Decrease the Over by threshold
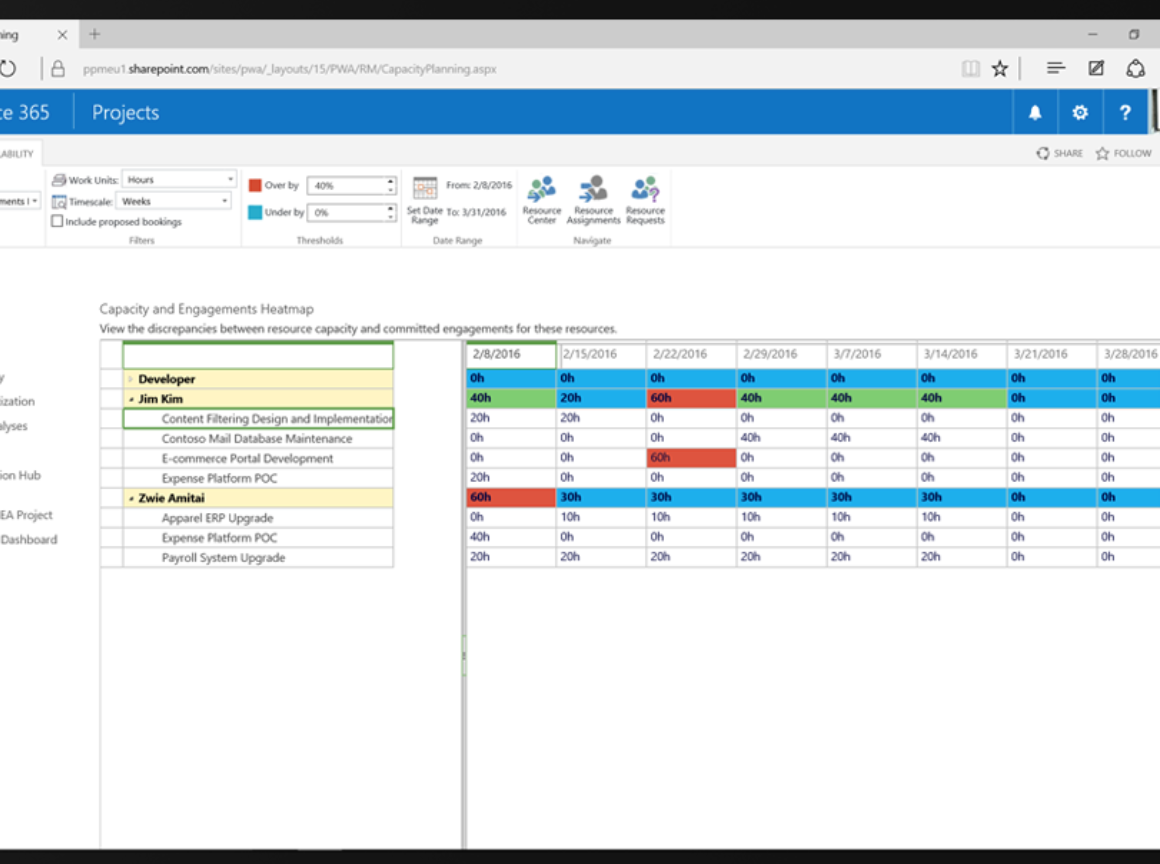 391,190
